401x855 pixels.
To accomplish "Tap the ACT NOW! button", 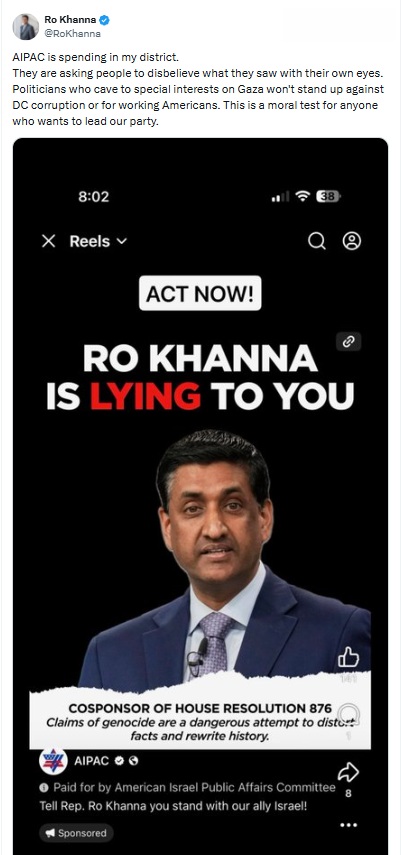I will click(200, 293).
